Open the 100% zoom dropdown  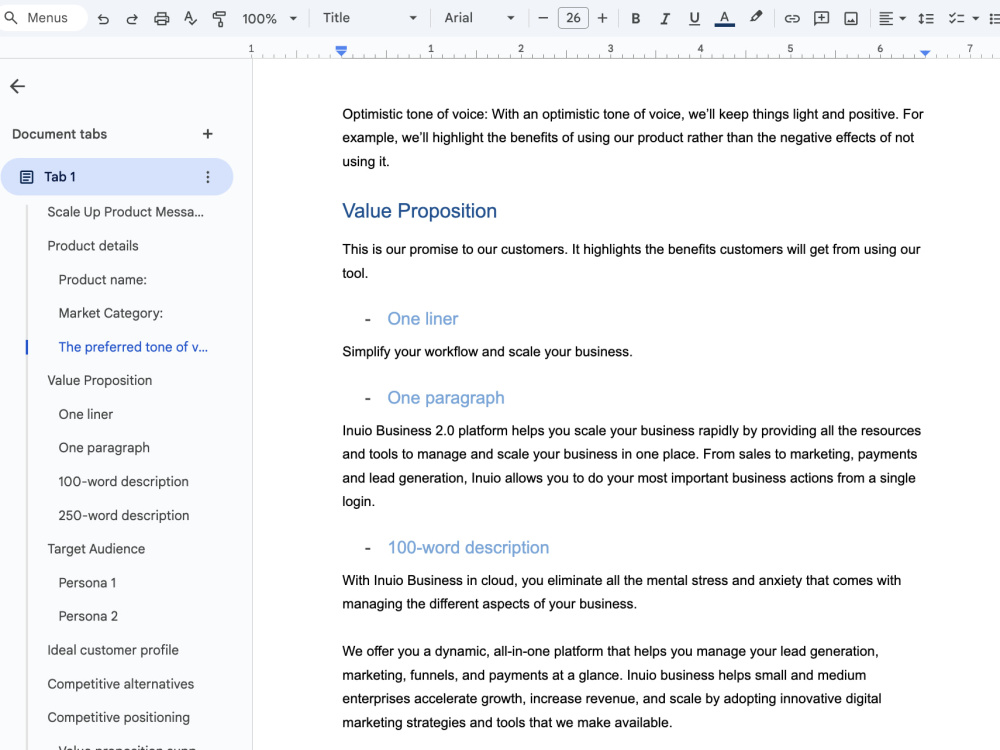pyautogui.click(x=269, y=18)
